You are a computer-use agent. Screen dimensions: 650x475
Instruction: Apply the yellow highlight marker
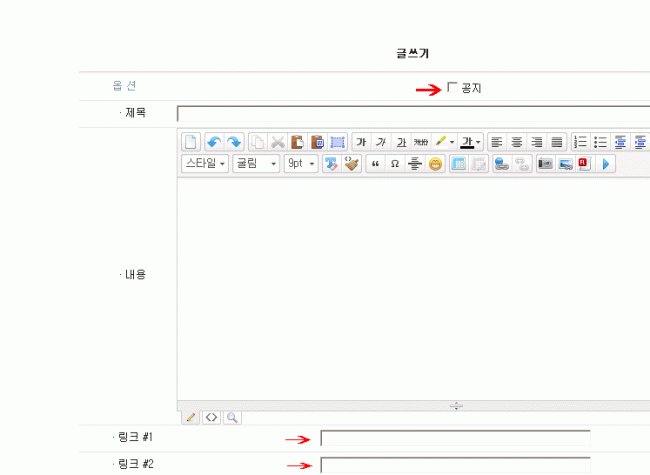coord(441,142)
